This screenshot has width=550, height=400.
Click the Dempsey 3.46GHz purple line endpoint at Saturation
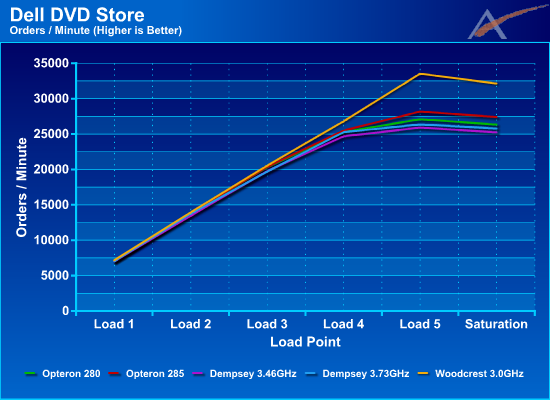coord(496,132)
